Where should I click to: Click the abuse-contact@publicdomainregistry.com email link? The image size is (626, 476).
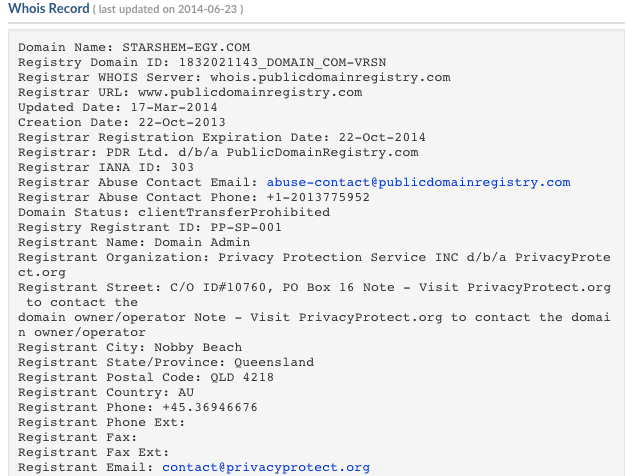(418, 182)
